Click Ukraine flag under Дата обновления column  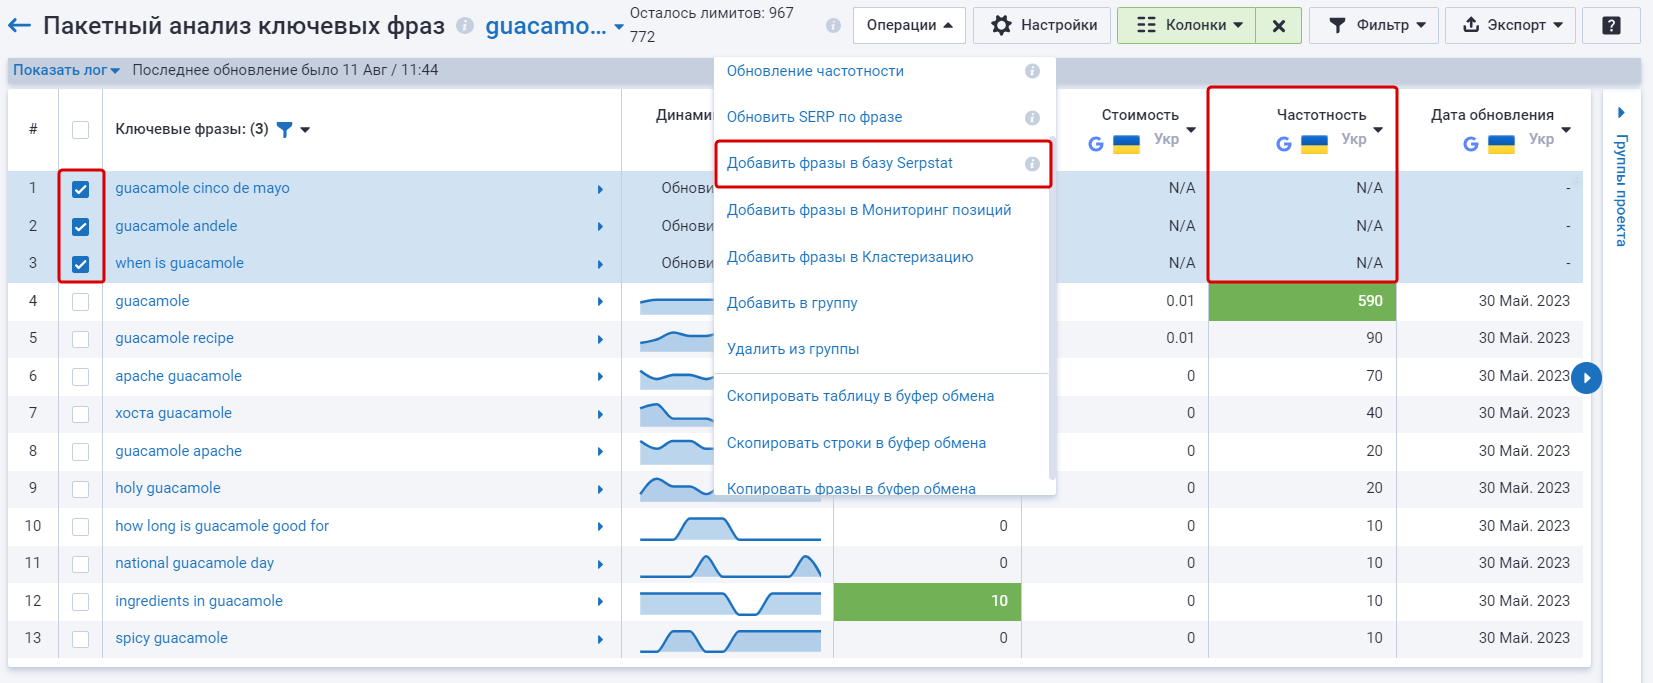click(x=1501, y=144)
